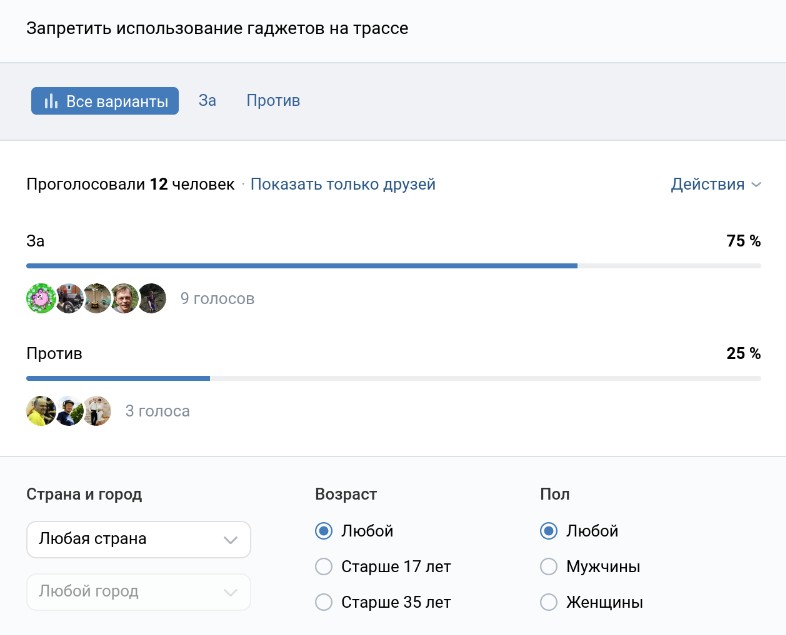Viewport: 786px width, 635px height.
Task: Open the 9 голосов voters list
Action: [217, 298]
